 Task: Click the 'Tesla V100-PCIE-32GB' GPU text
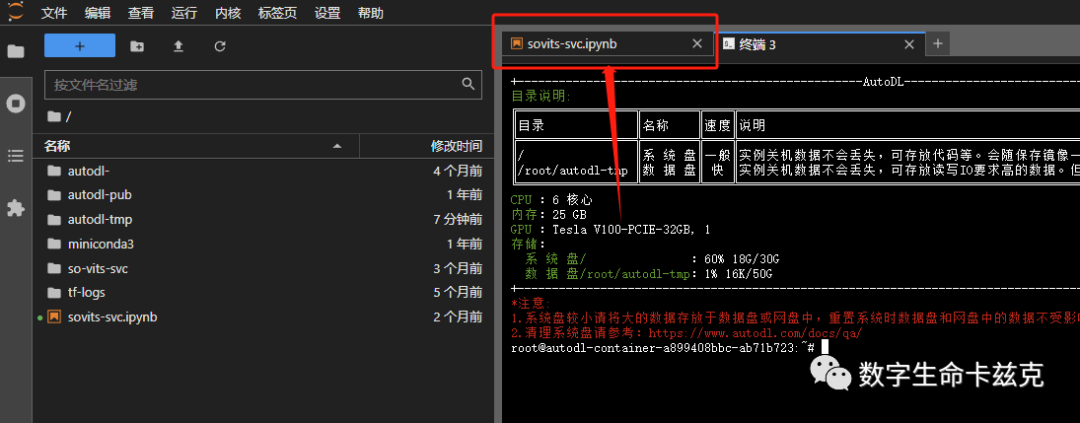(623, 229)
